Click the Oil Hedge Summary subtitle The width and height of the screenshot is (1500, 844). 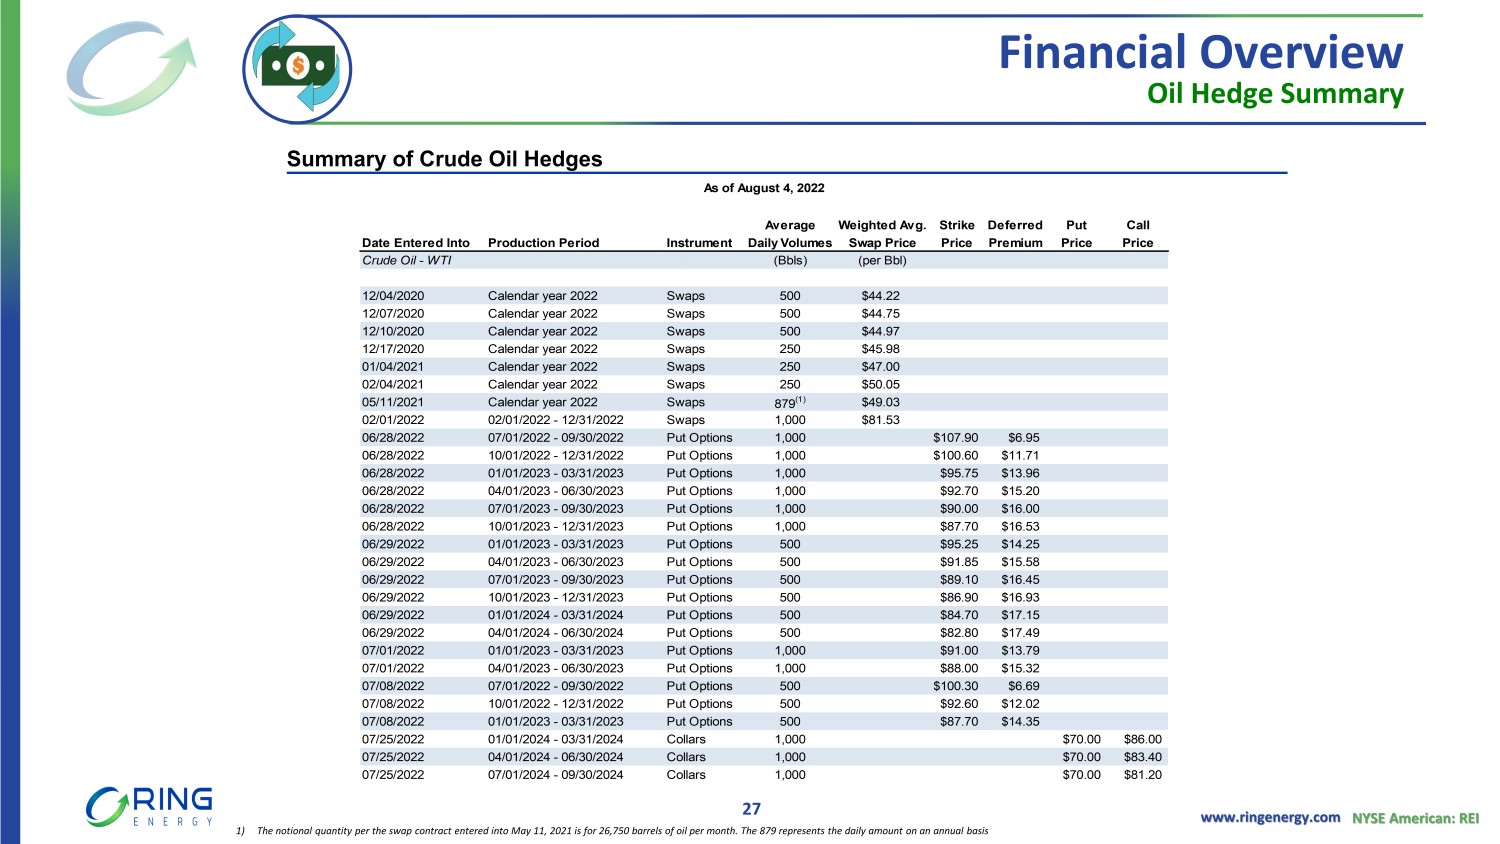[x=1274, y=94]
